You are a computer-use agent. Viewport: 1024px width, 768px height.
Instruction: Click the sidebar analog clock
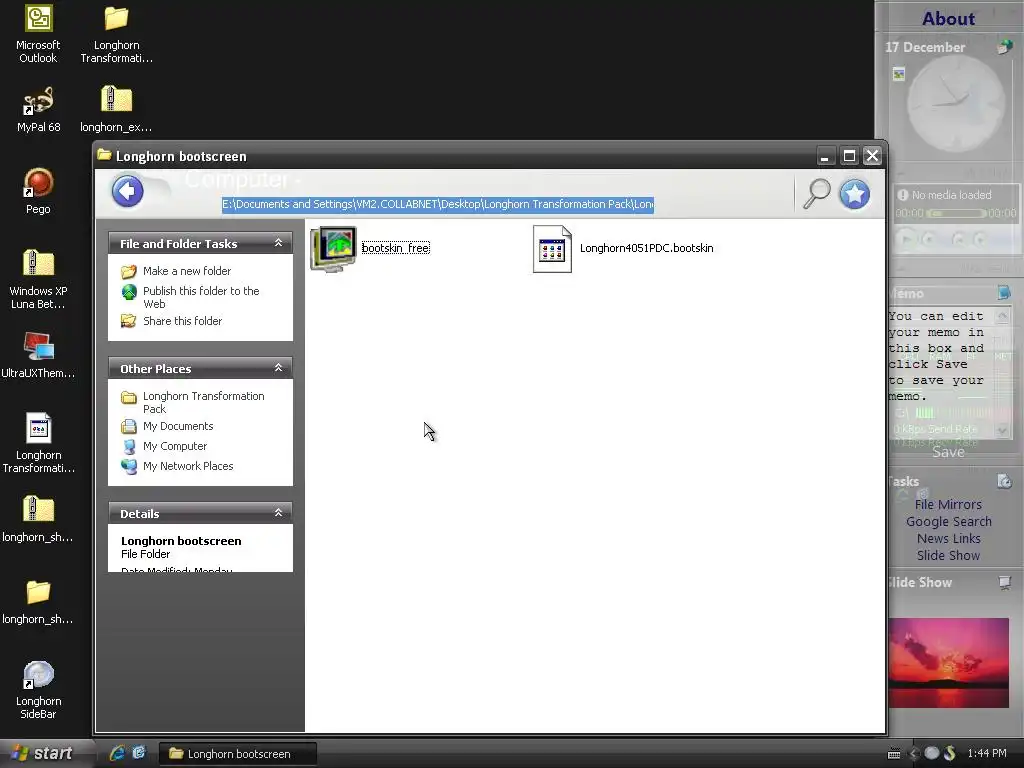coord(956,104)
